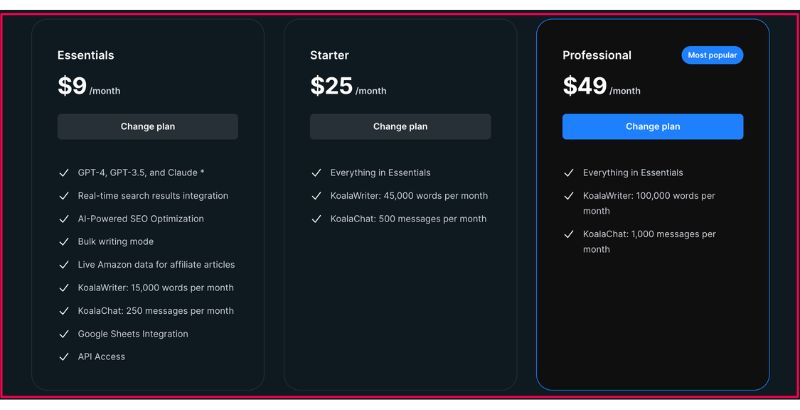The height and width of the screenshot is (410, 800).
Task: Click checkmark next to KoalaWriter 100,000 words
Action: (x=569, y=196)
